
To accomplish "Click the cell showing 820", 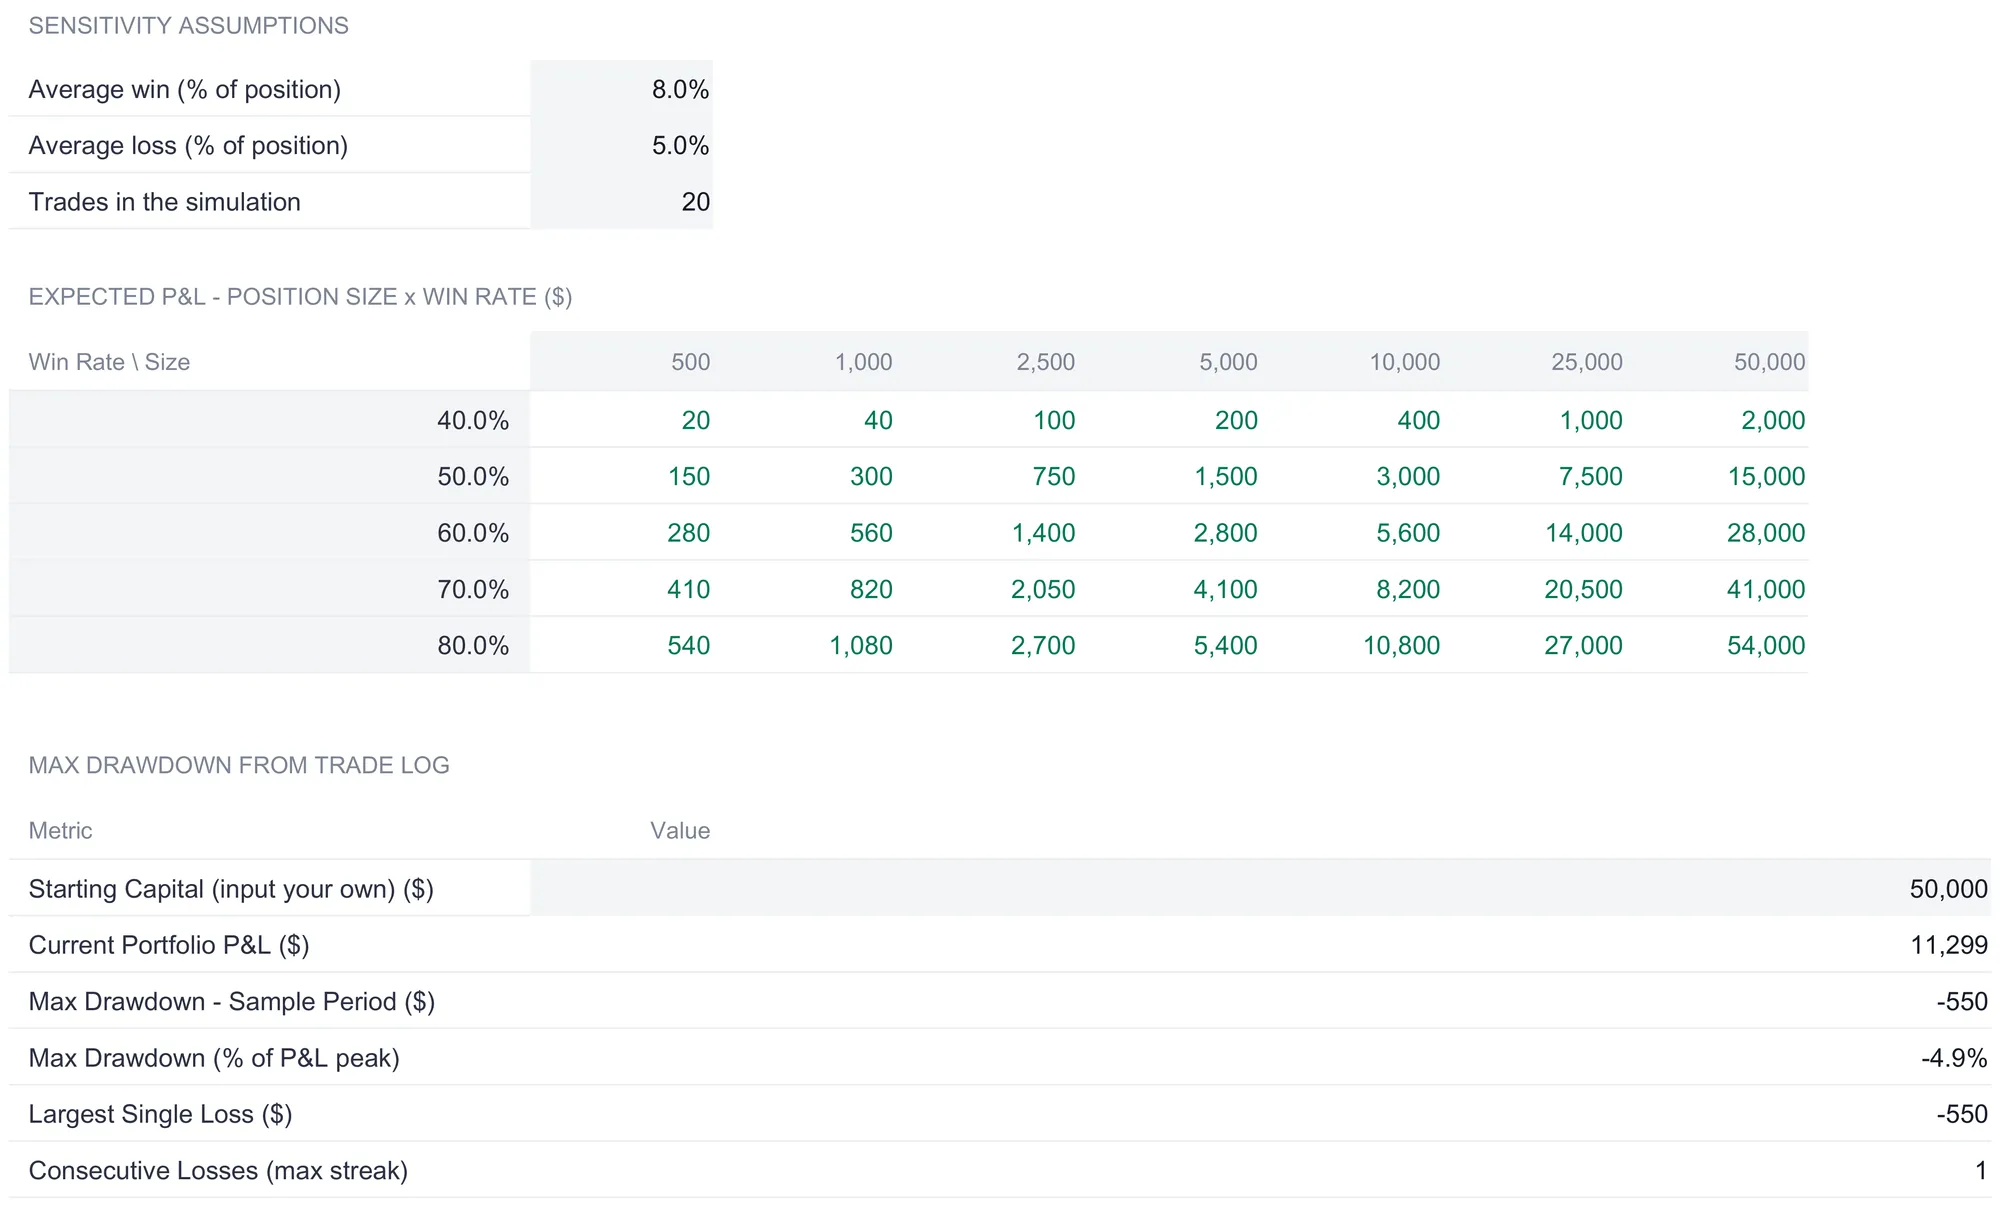I will 871,588.
